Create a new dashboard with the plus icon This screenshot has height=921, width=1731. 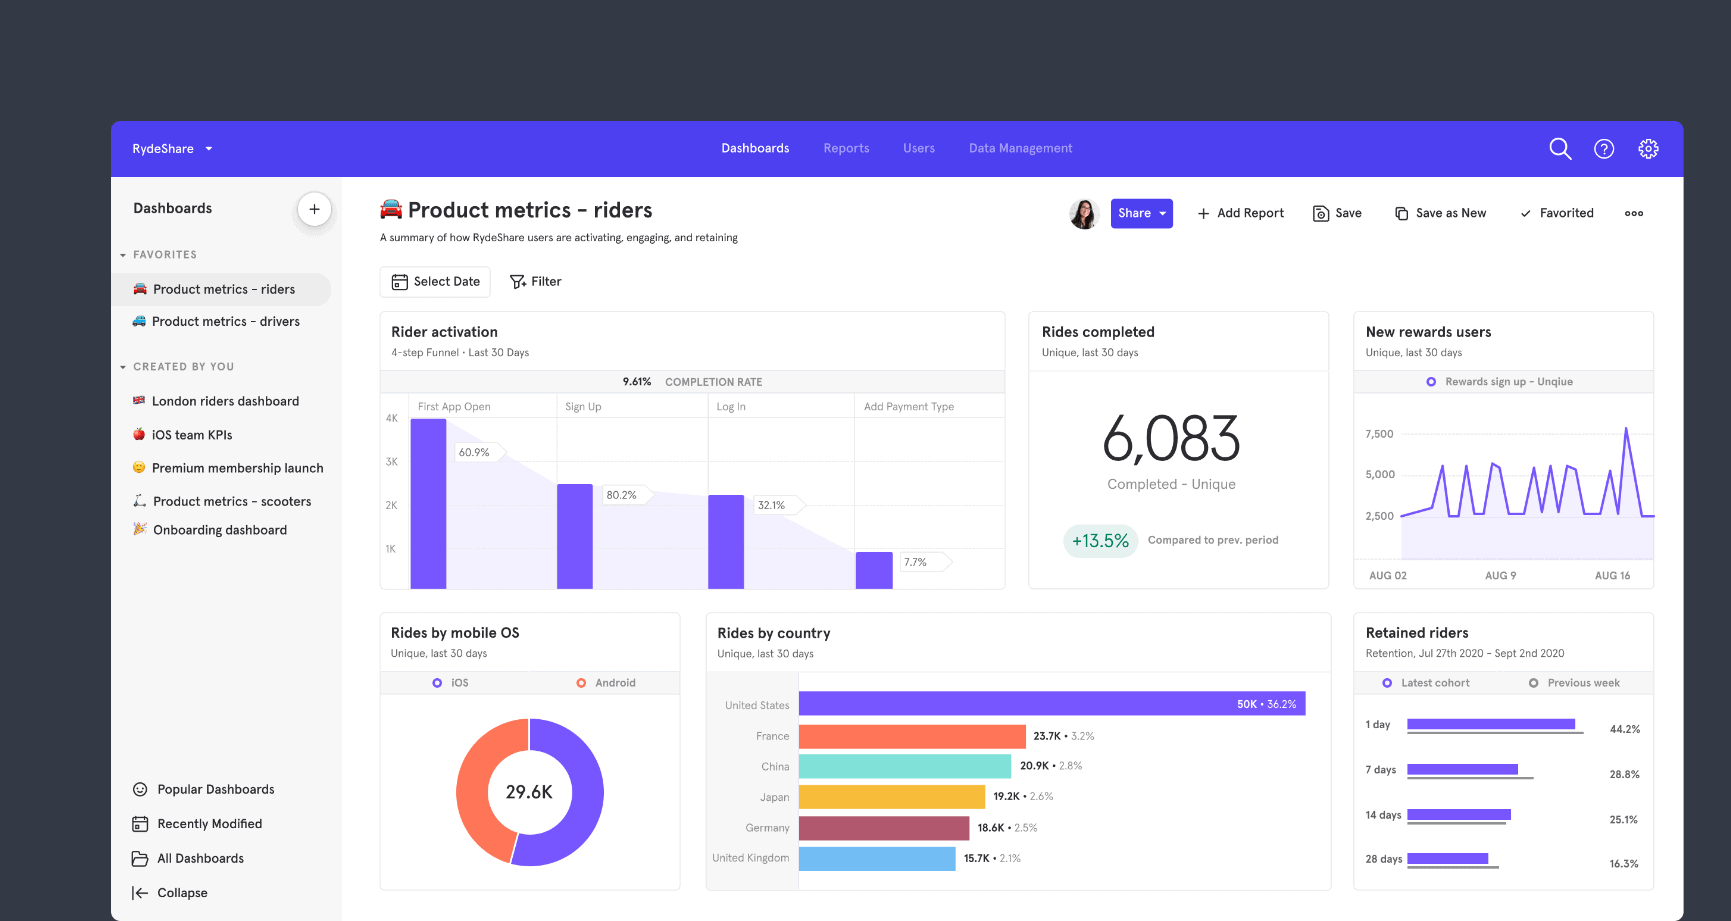coord(314,209)
